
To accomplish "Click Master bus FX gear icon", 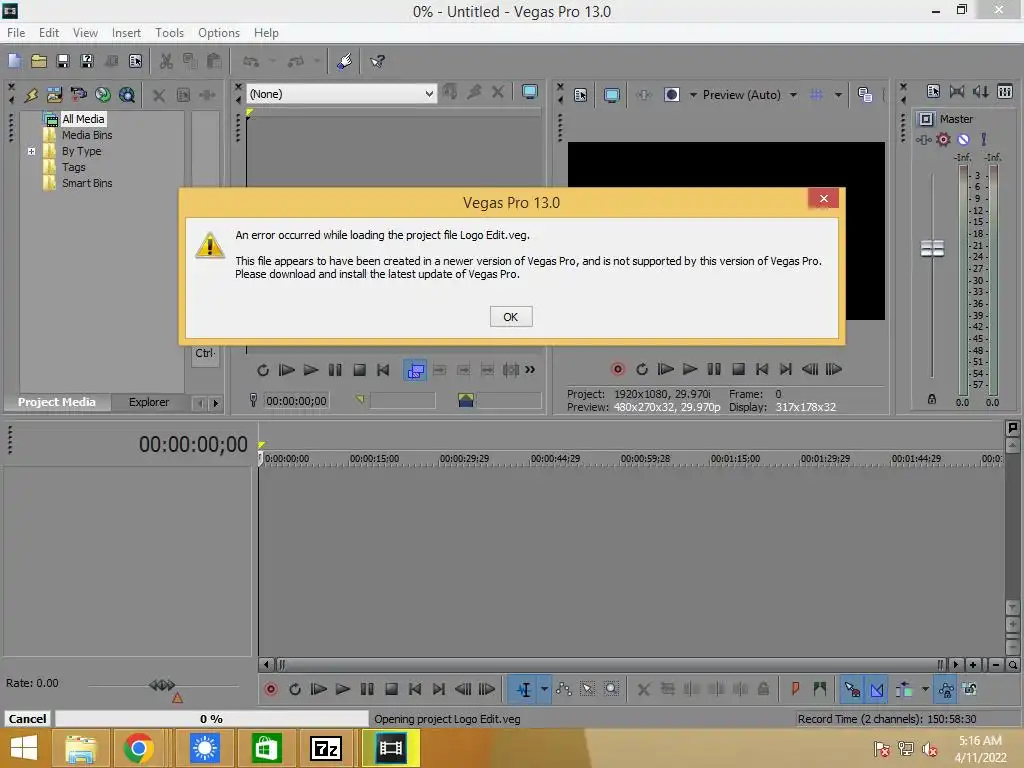I will tap(943, 139).
